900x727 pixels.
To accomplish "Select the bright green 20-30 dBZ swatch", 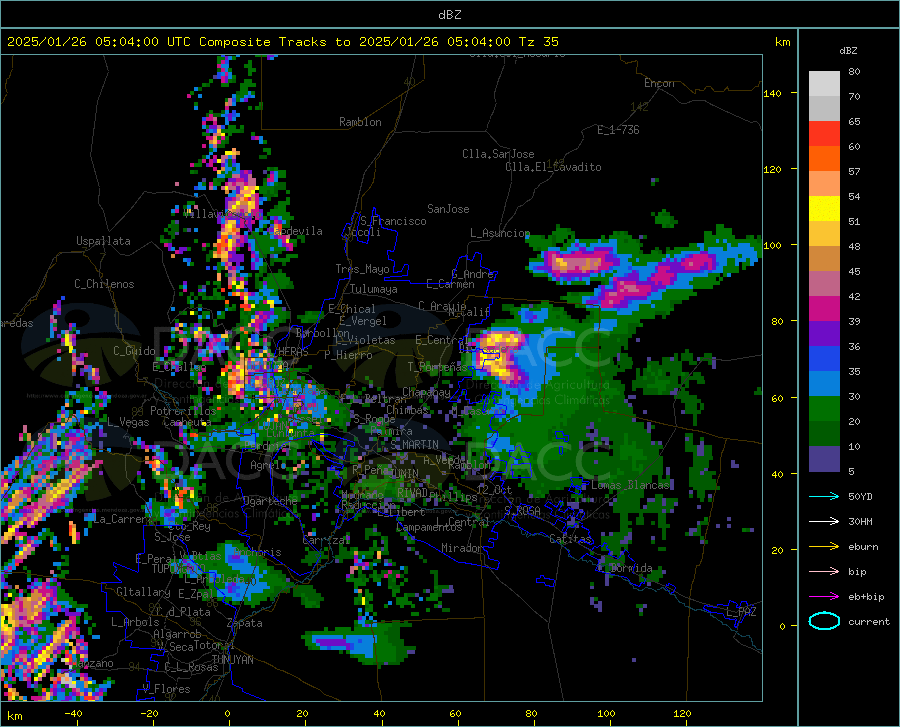I will 824,409.
